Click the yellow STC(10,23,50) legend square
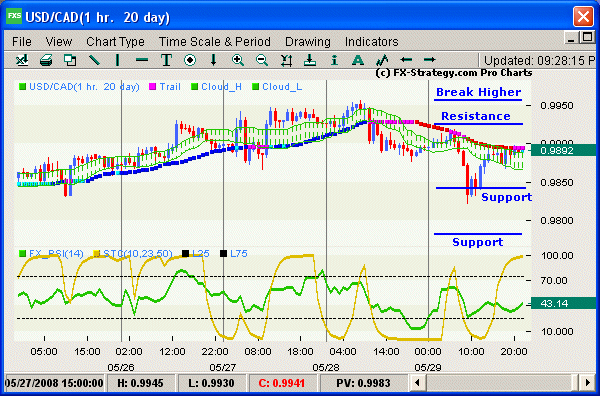The width and height of the screenshot is (600, 396). click(x=96, y=253)
